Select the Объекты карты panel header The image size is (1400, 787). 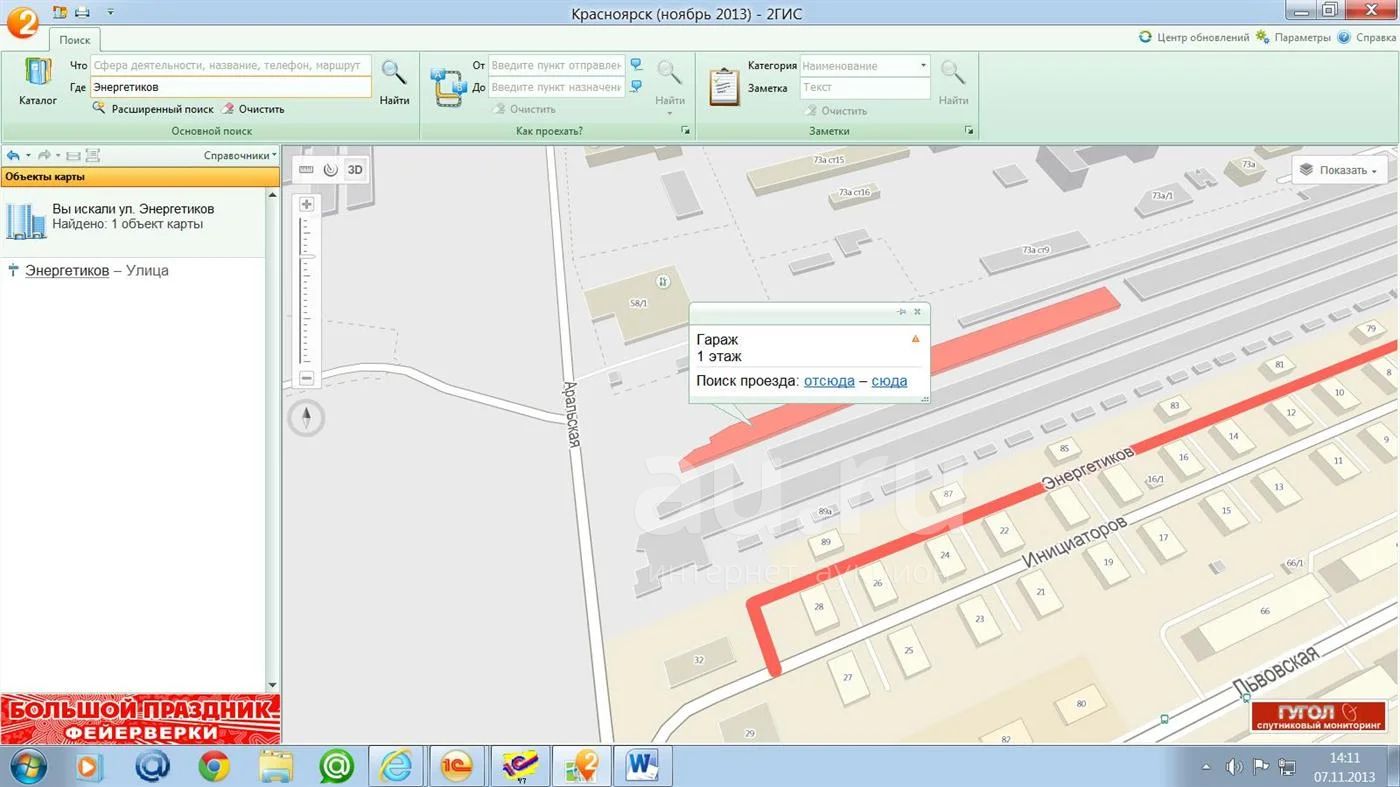139,176
